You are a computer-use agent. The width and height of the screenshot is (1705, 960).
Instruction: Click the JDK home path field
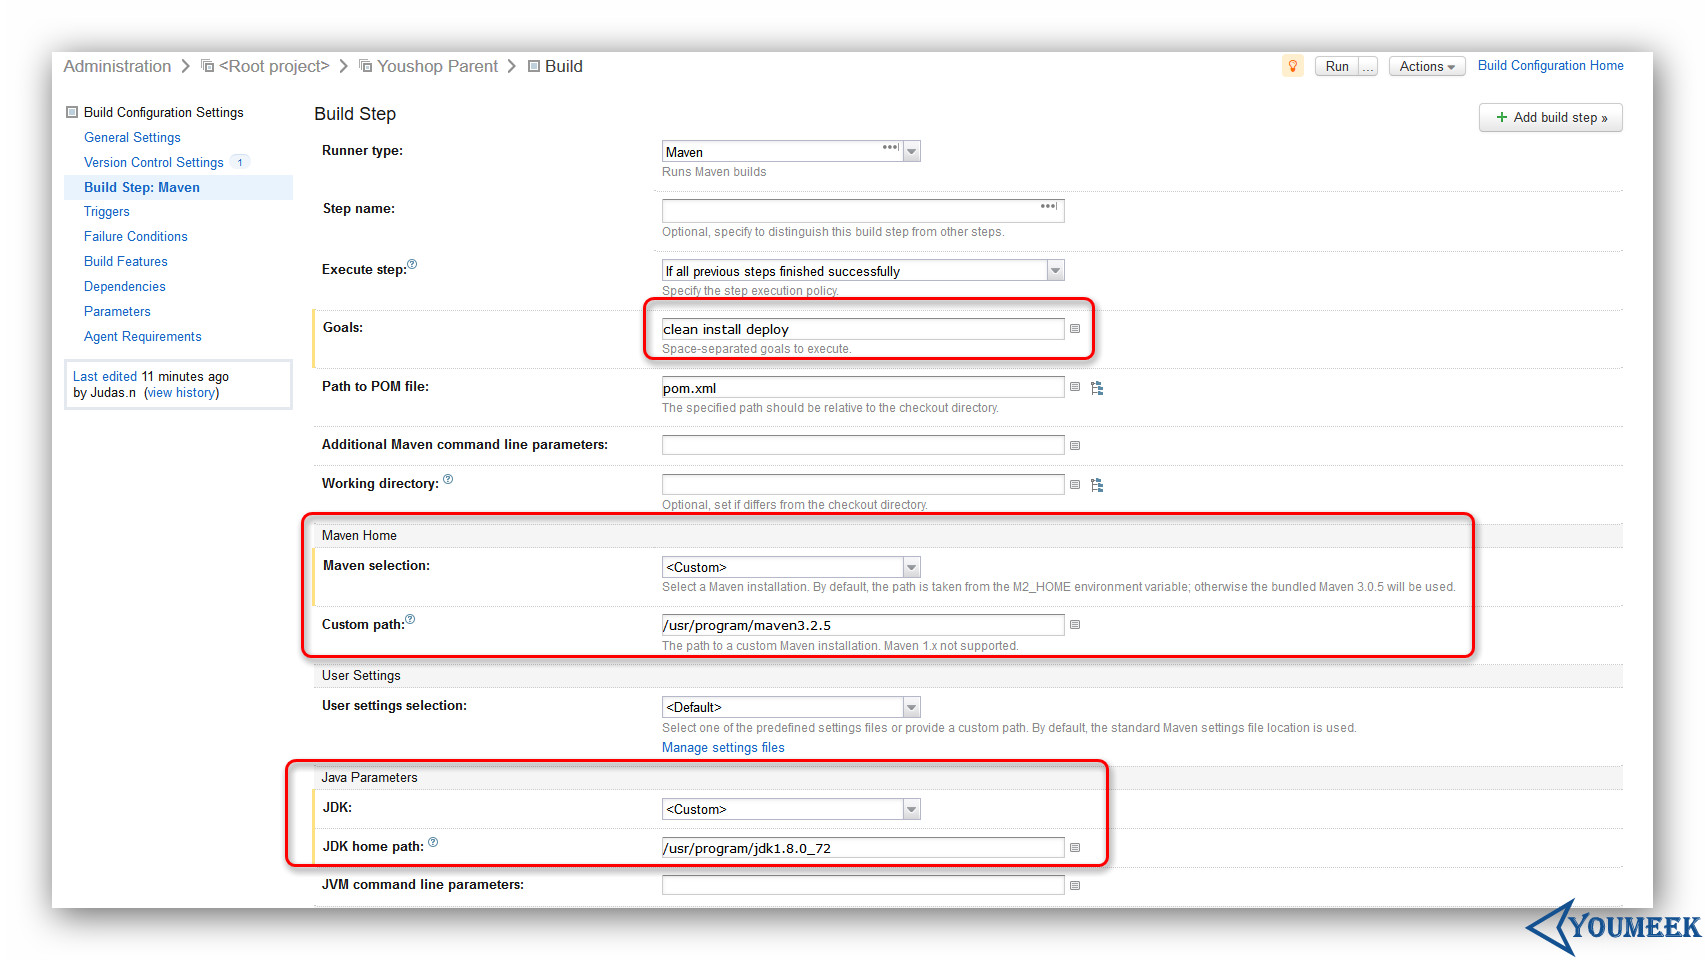[x=863, y=848]
